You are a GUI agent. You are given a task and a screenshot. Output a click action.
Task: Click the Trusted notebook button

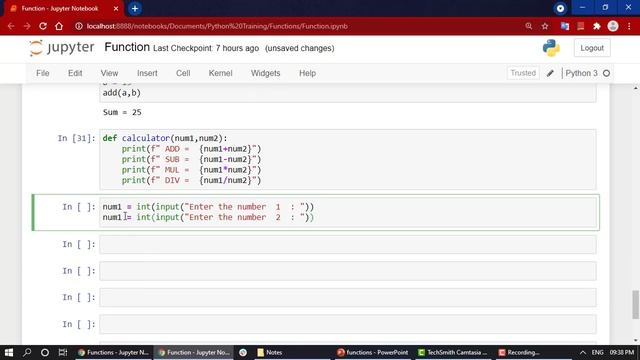point(523,73)
